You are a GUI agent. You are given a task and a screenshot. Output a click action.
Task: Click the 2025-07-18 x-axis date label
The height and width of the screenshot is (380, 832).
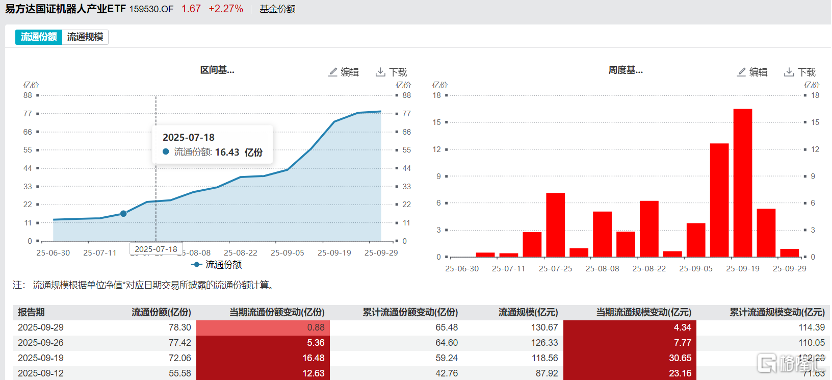[x=156, y=248]
